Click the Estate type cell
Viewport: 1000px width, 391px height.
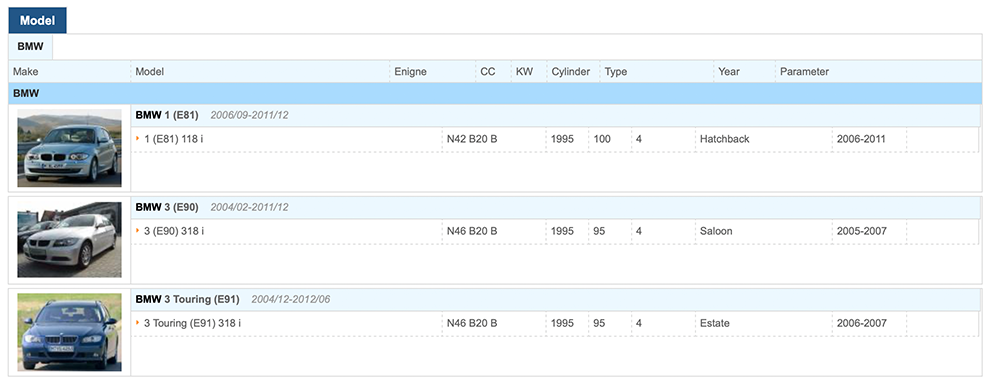pyautogui.click(x=715, y=323)
